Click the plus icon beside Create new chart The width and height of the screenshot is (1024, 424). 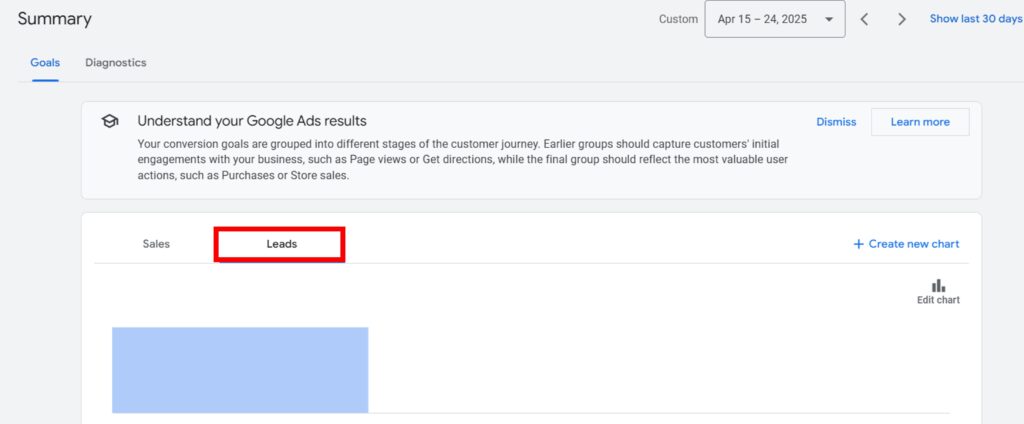[858, 244]
